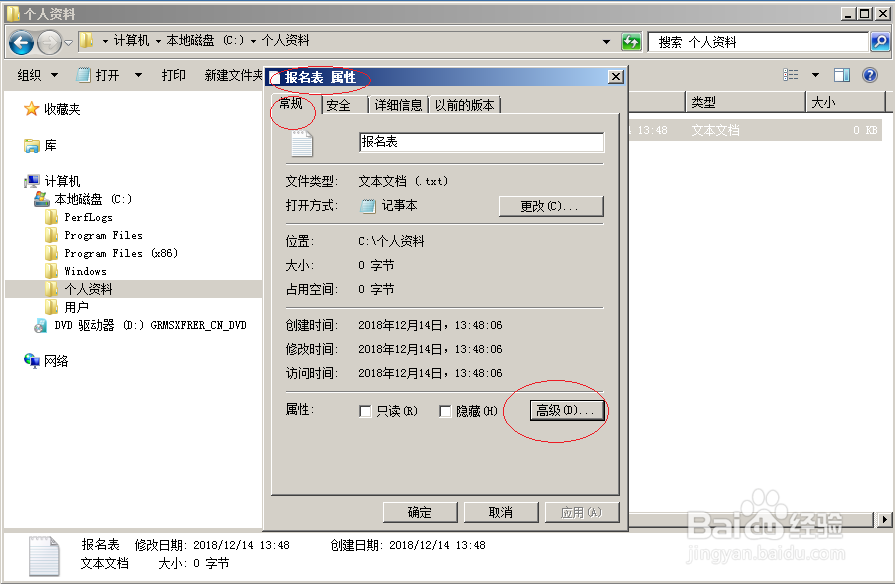Screen dimensions: 895x584
Task: Click the Forward navigation arrow
Action: tap(49, 42)
